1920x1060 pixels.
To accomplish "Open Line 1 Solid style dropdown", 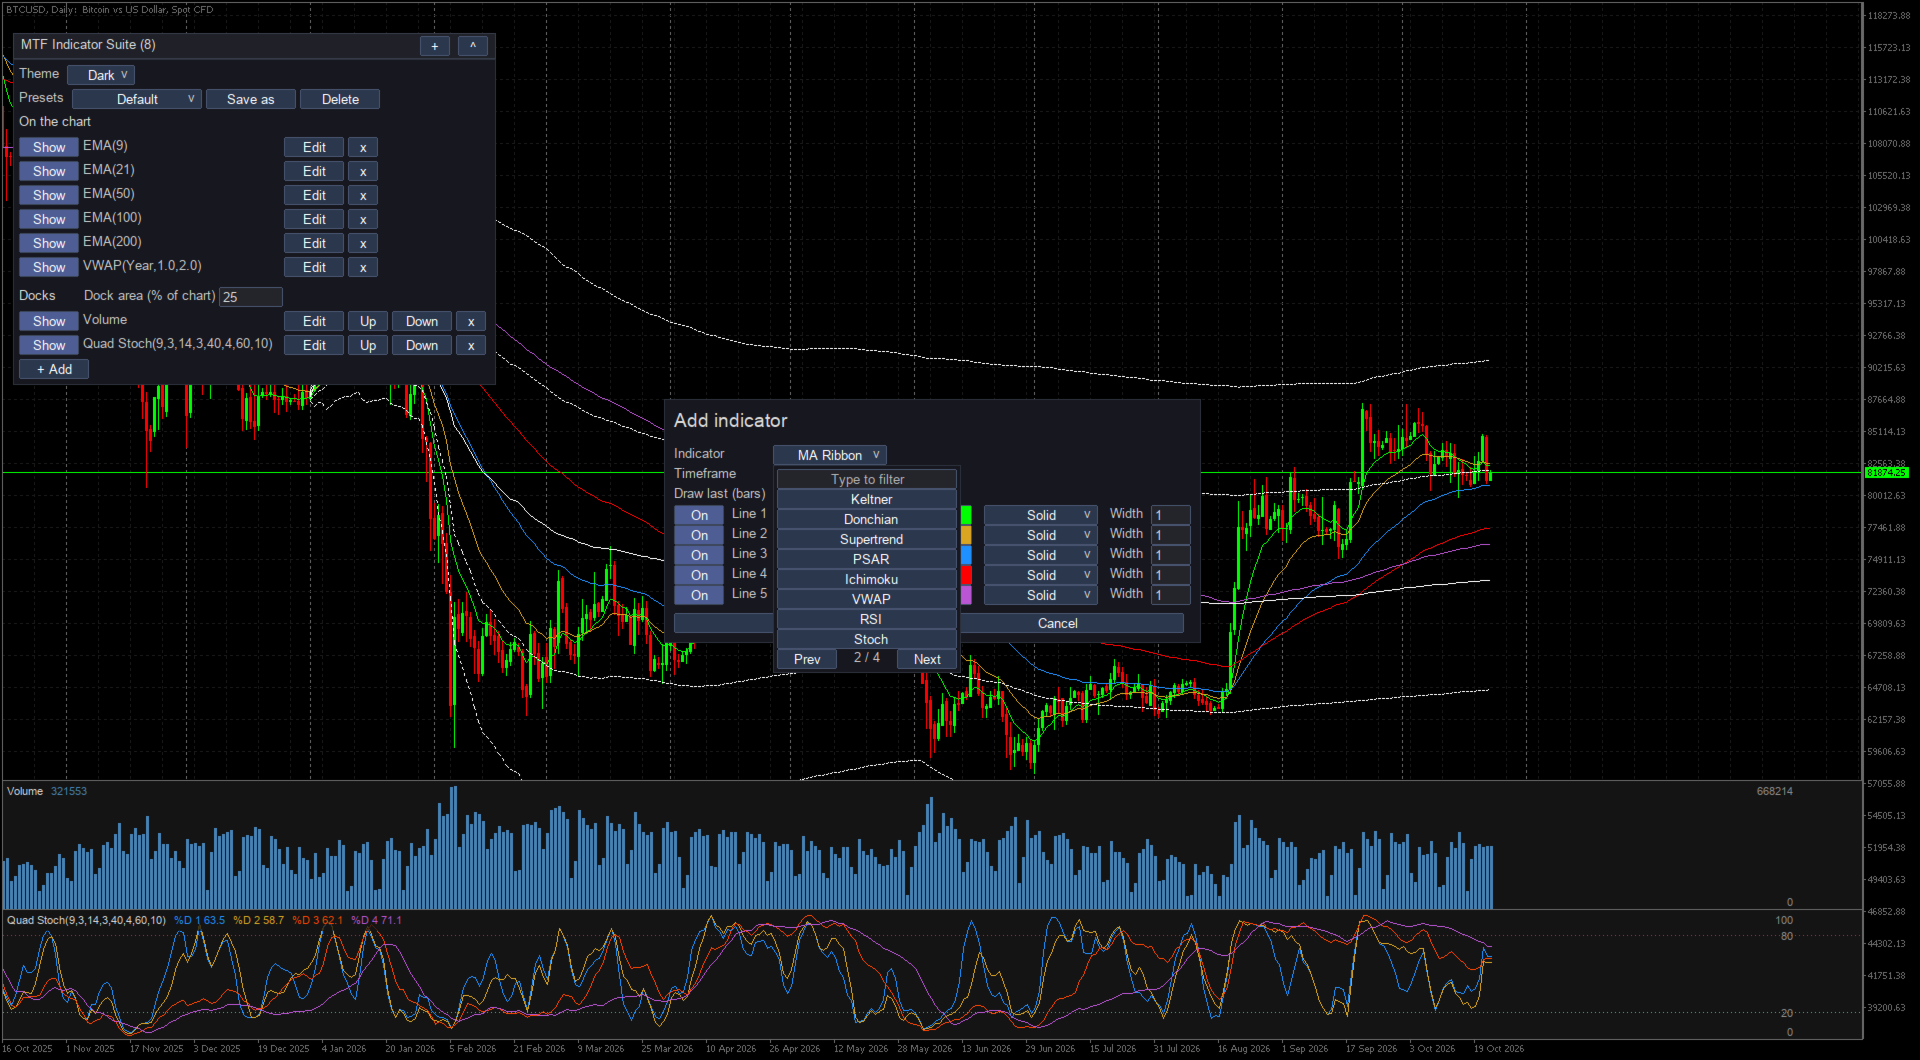I will tap(1041, 516).
